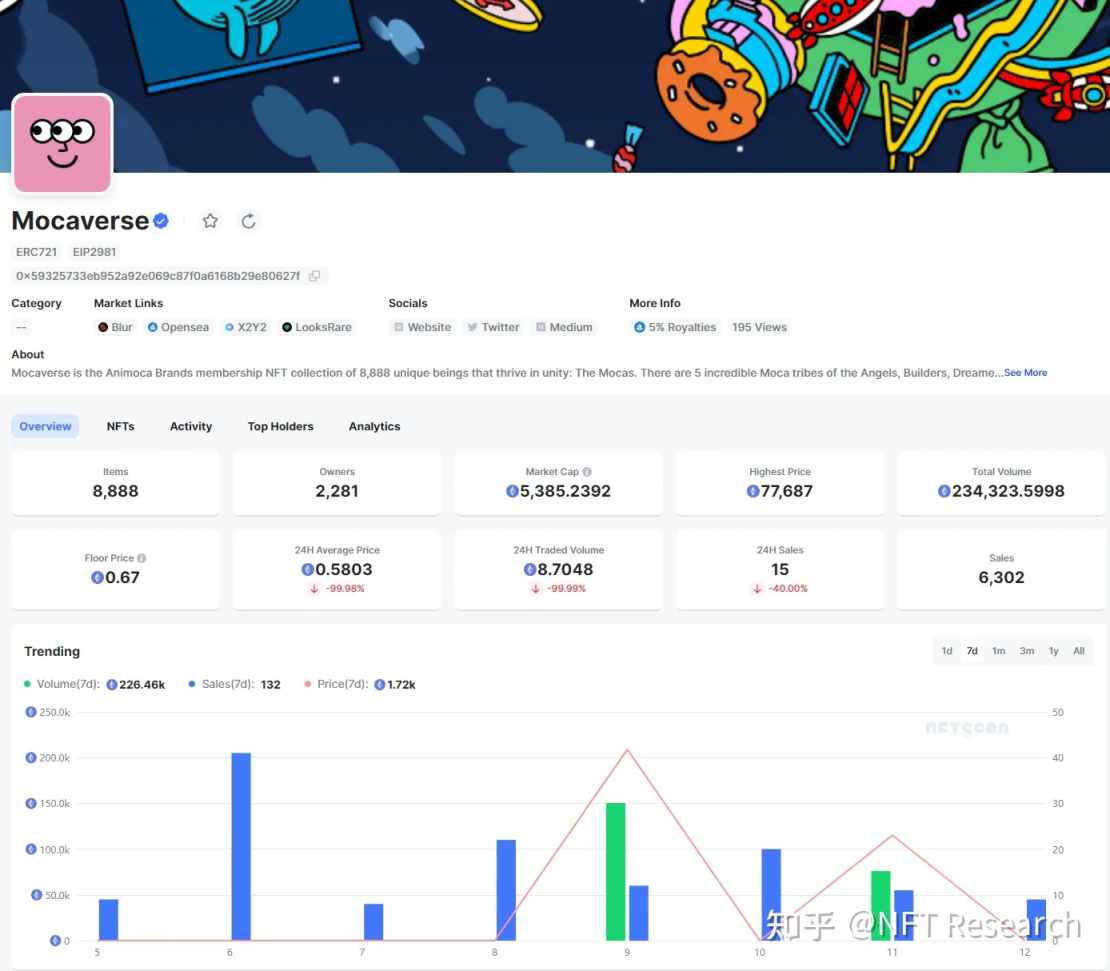
Task: Click the green volume bar at day 11
Action: coord(881,906)
